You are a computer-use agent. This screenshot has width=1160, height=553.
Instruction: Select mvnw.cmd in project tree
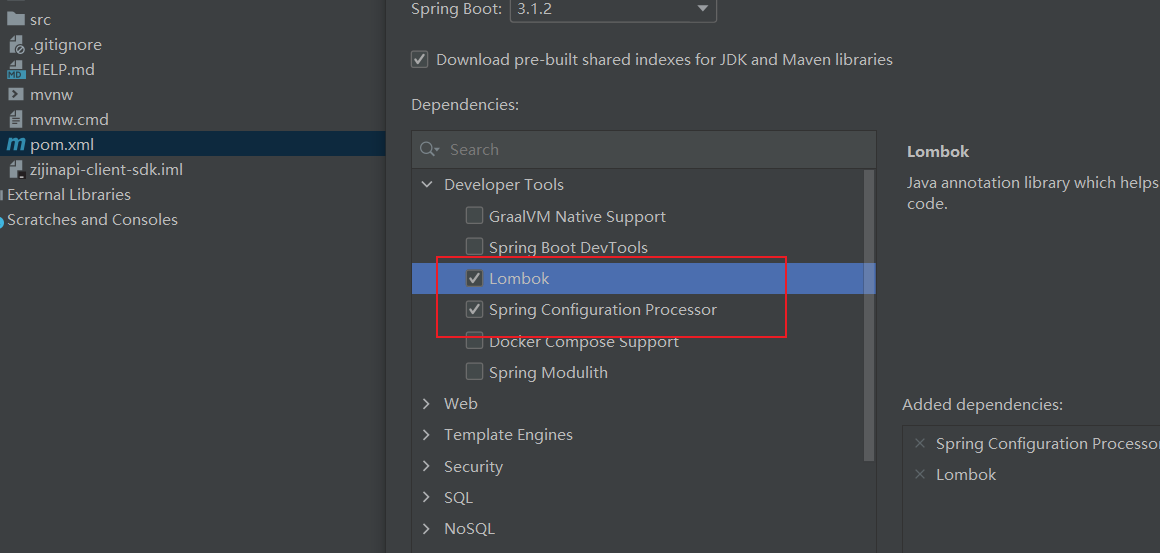[x=70, y=119]
